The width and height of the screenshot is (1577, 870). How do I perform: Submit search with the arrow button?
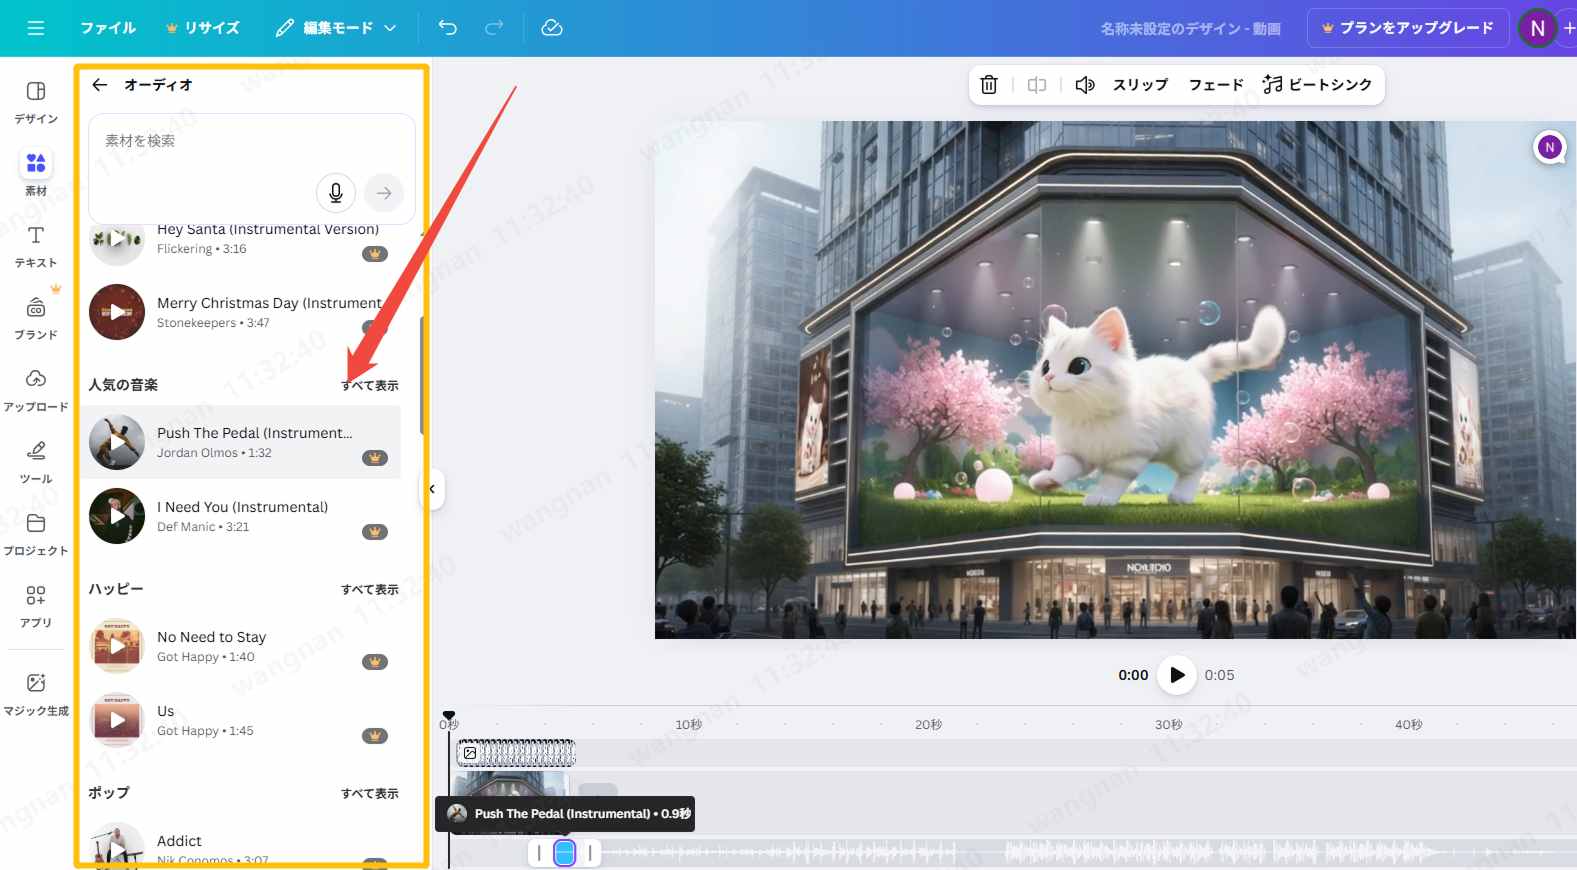[x=384, y=193]
